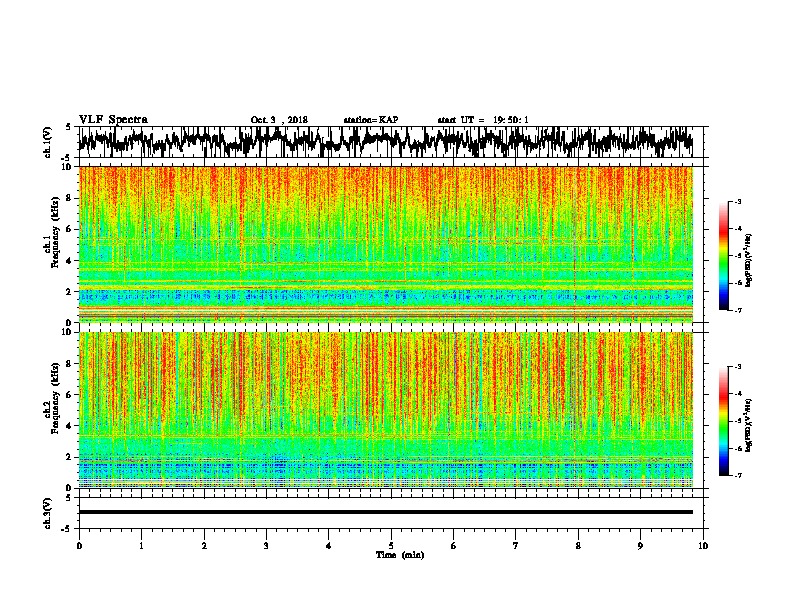Click time axis tick label "9"
792x612 pixels.
[640, 546]
